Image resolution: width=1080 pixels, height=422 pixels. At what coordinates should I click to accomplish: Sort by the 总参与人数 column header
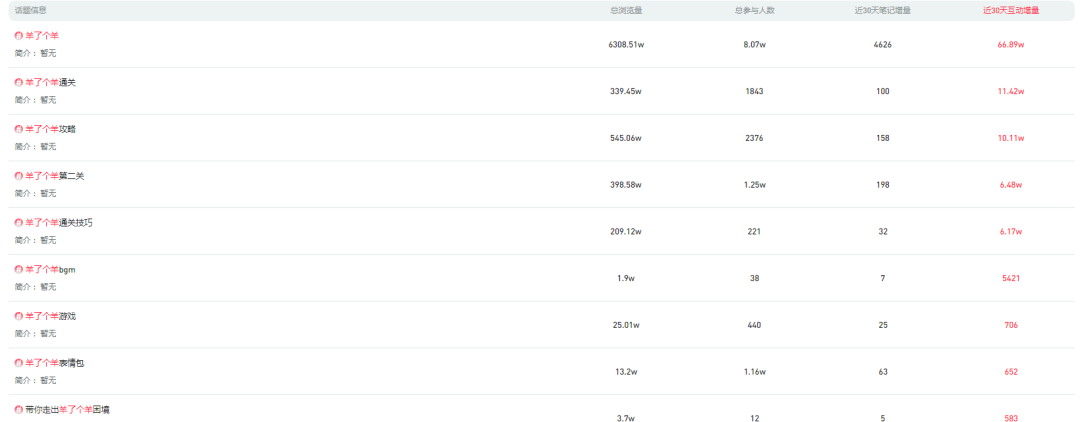point(754,10)
